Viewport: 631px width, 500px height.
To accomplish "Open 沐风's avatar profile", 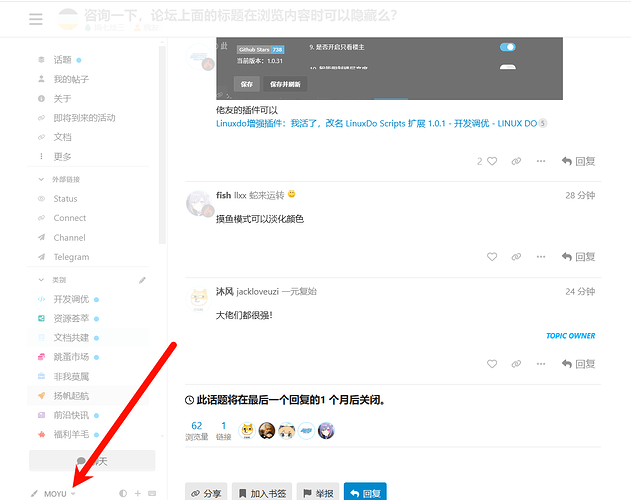I will pos(199,300).
